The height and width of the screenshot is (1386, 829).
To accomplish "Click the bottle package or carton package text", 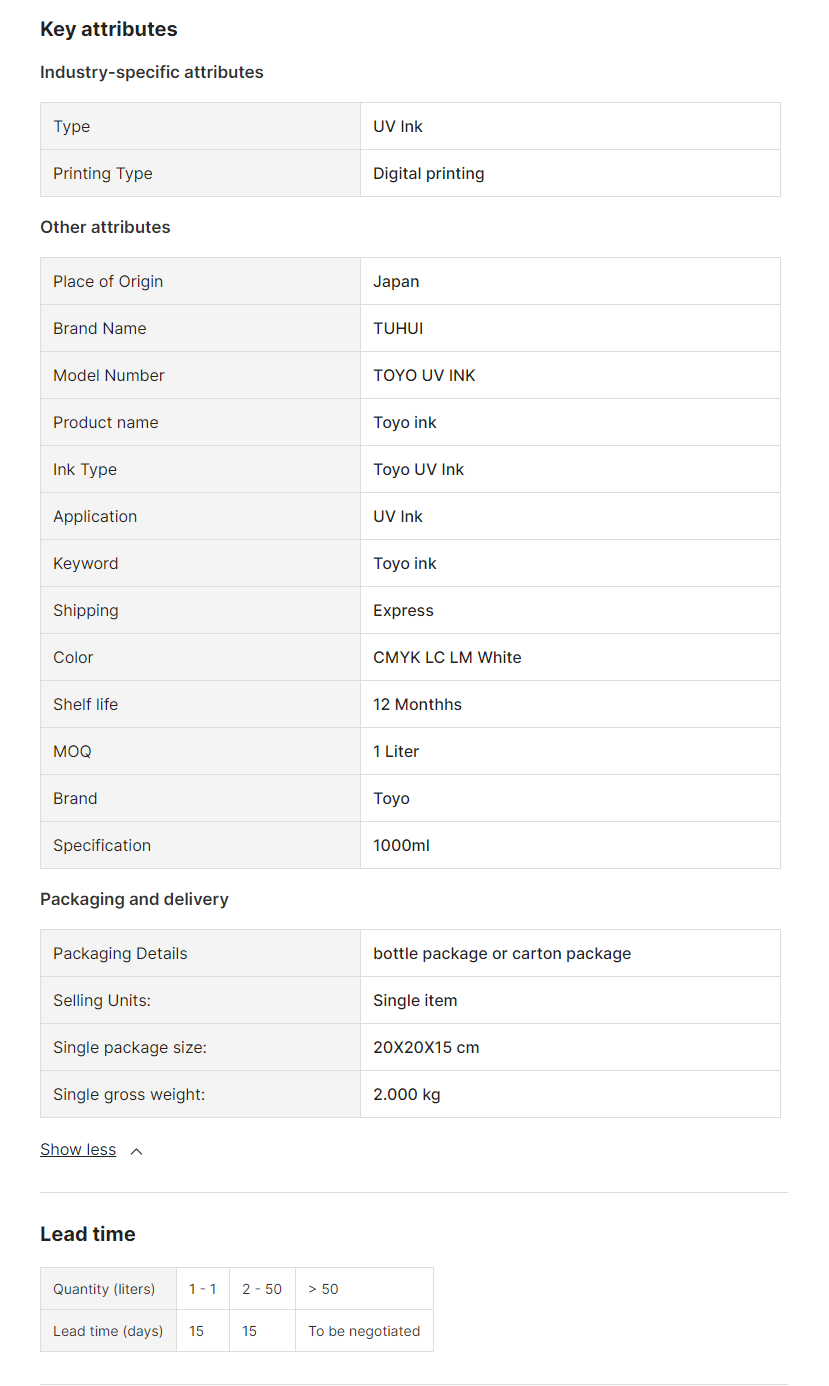I will tap(502, 954).
